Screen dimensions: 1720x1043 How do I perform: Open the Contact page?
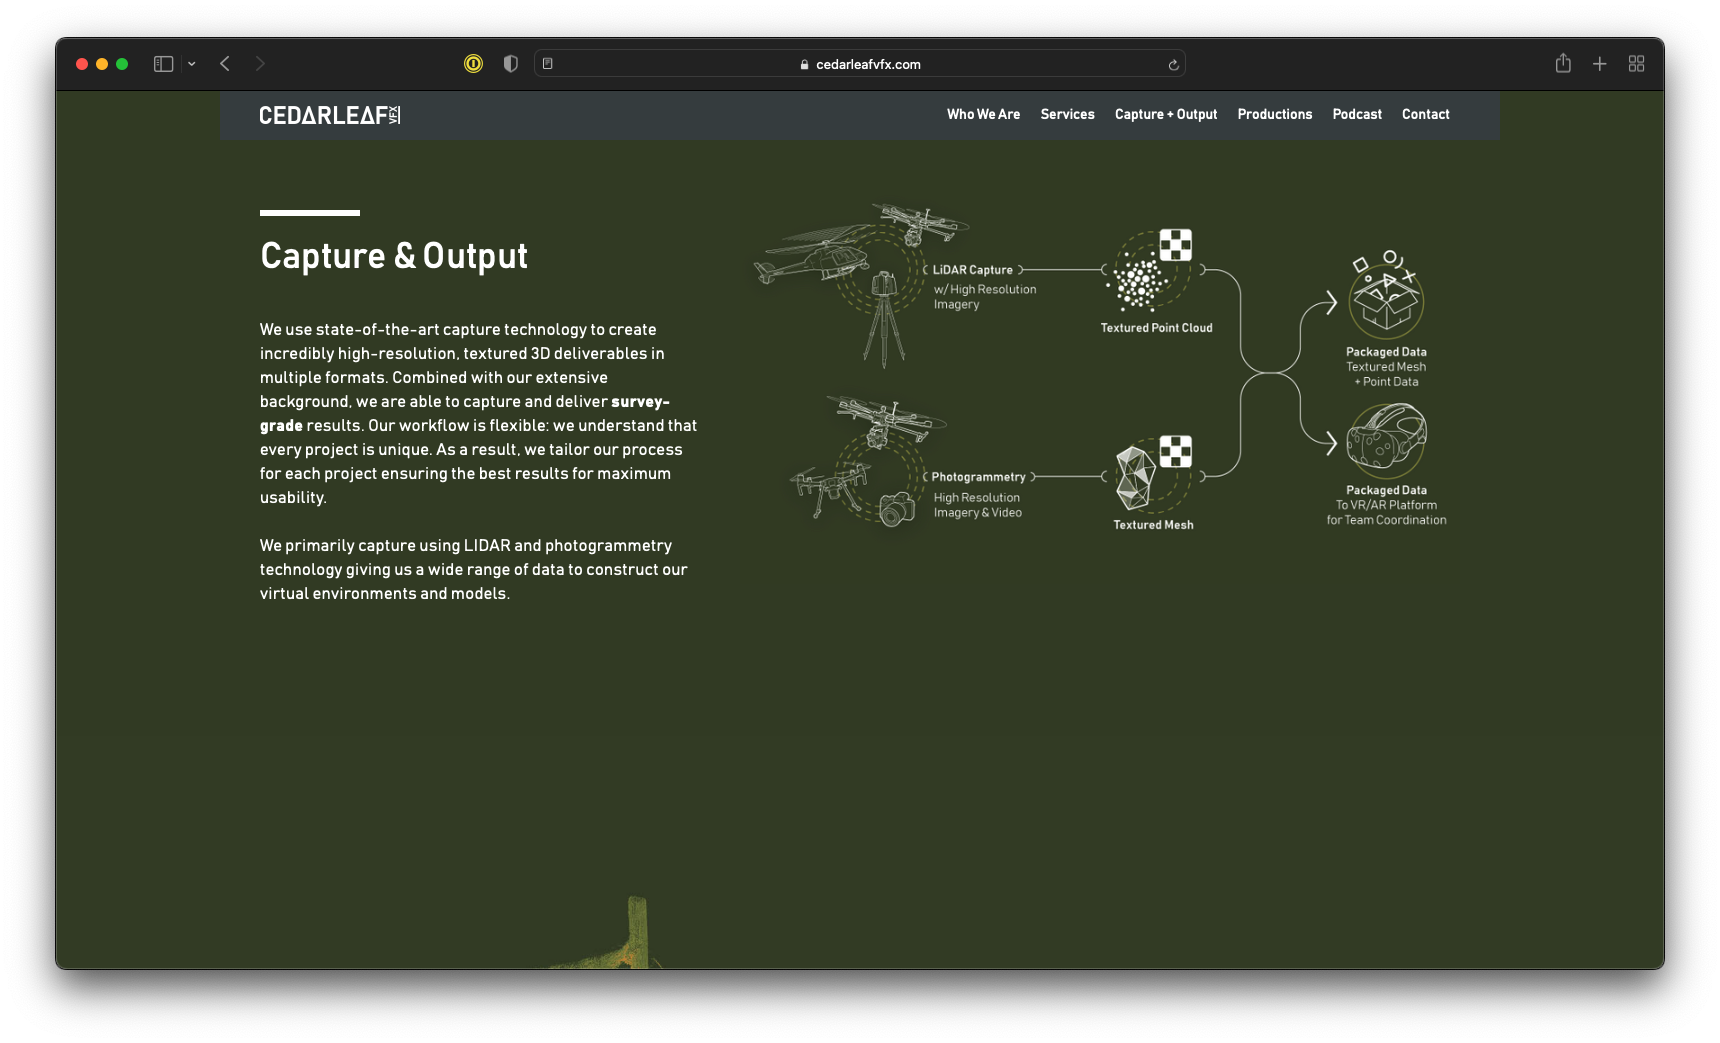[1425, 114]
